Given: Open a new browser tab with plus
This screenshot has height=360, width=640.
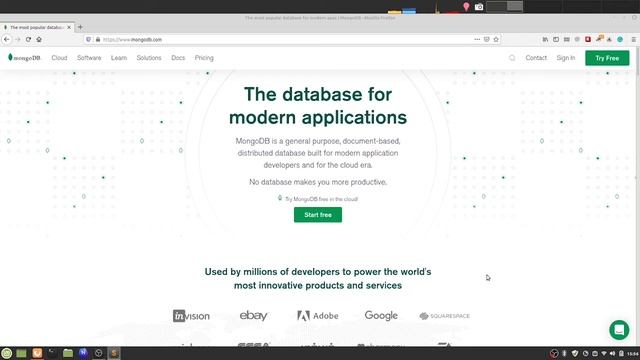Looking at the screenshot, I should coord(80,27).
